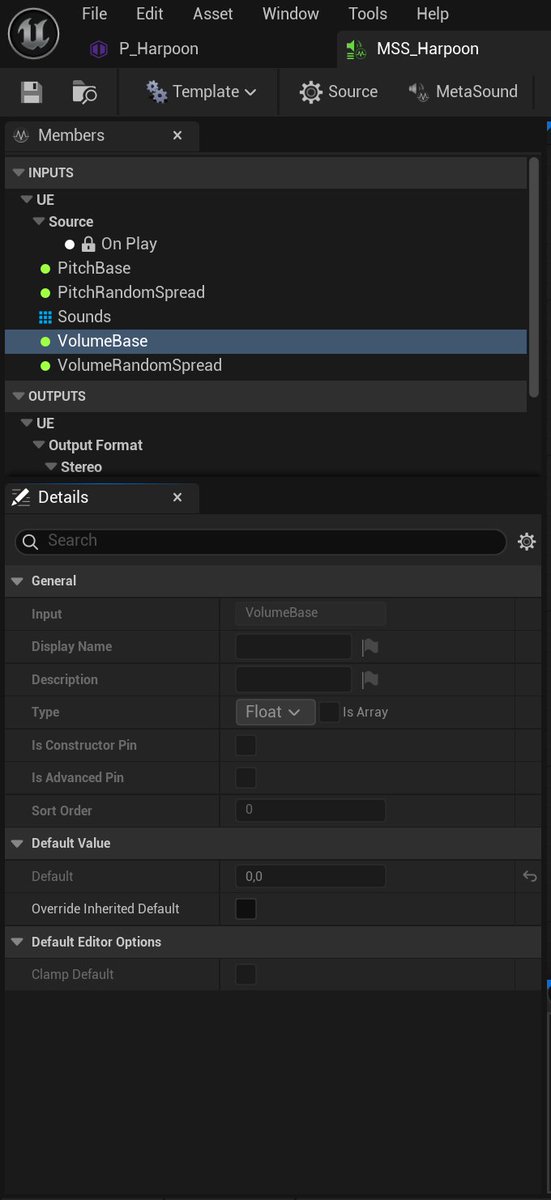551x1200 pixels.
Task: Open Details view options gear
Action: click(x=527, y=541)
